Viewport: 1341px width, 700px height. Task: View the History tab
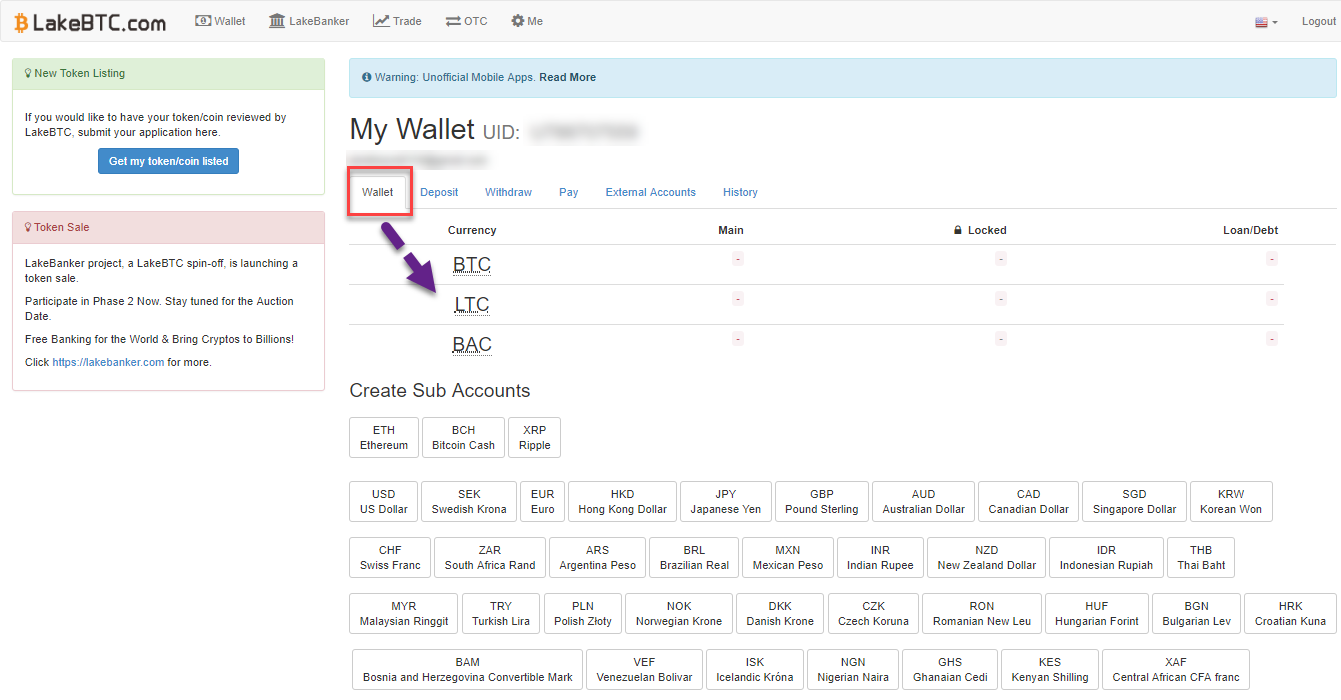pos(740,192)
